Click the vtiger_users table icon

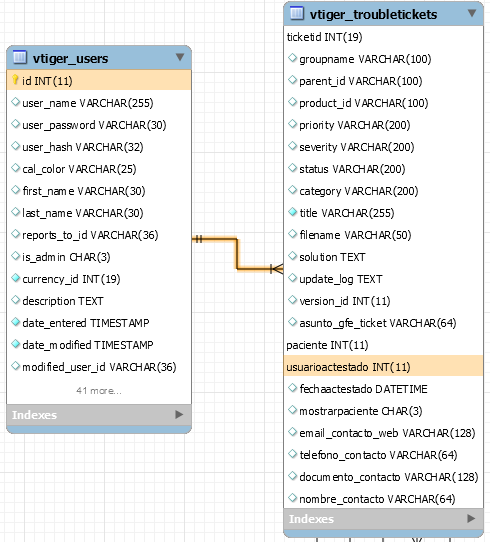pyautogui.click(x=20, y=57)
